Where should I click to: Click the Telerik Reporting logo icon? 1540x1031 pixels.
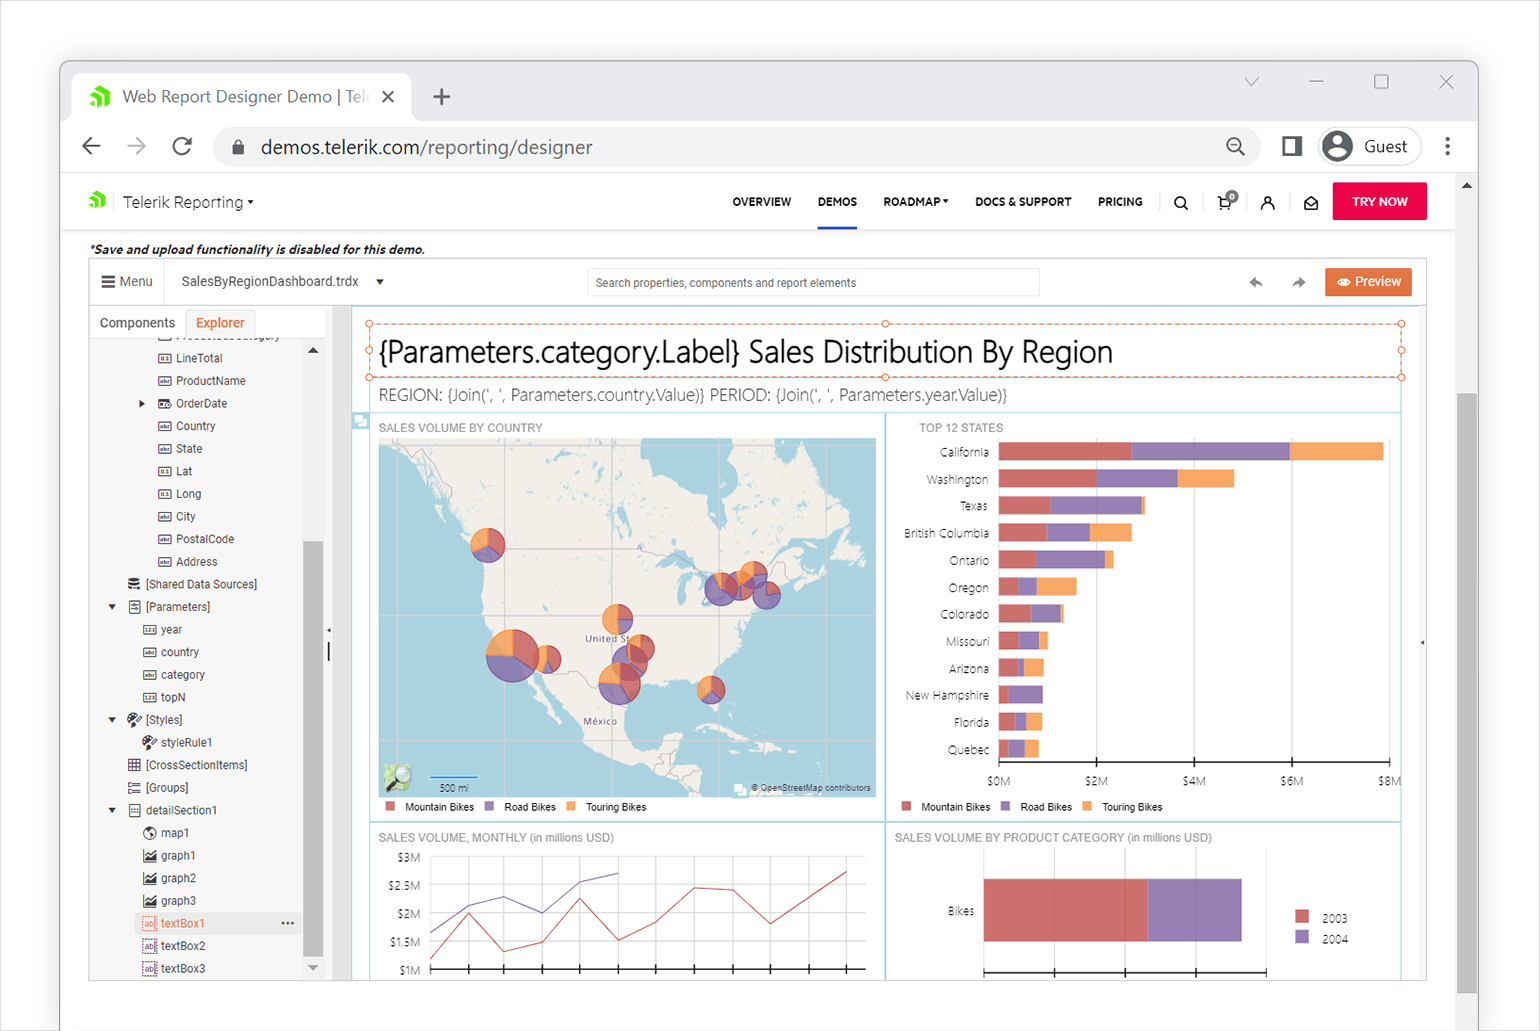[97, 200]
